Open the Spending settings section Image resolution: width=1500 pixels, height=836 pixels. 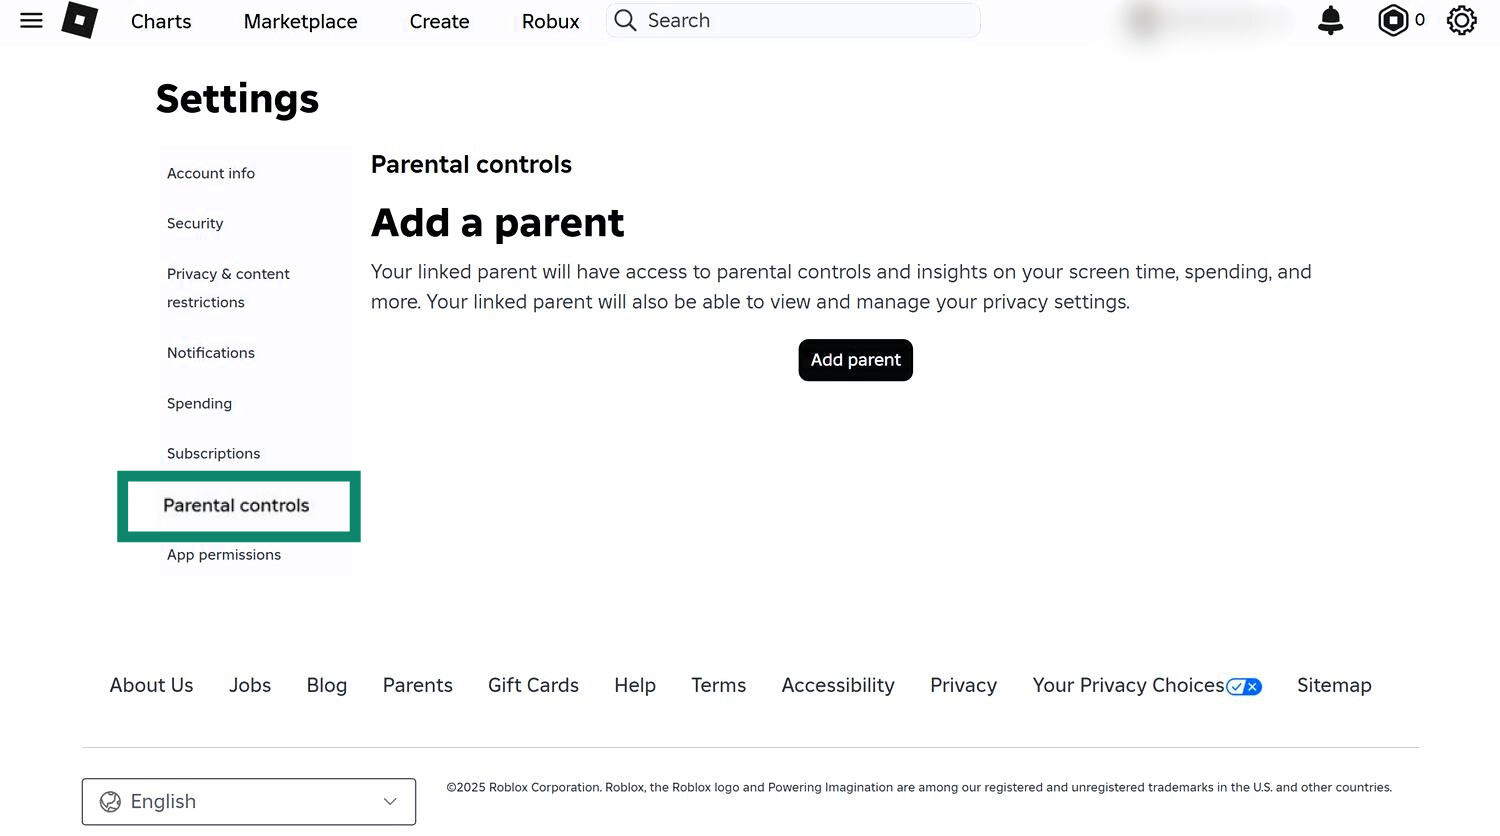(199, 403)
